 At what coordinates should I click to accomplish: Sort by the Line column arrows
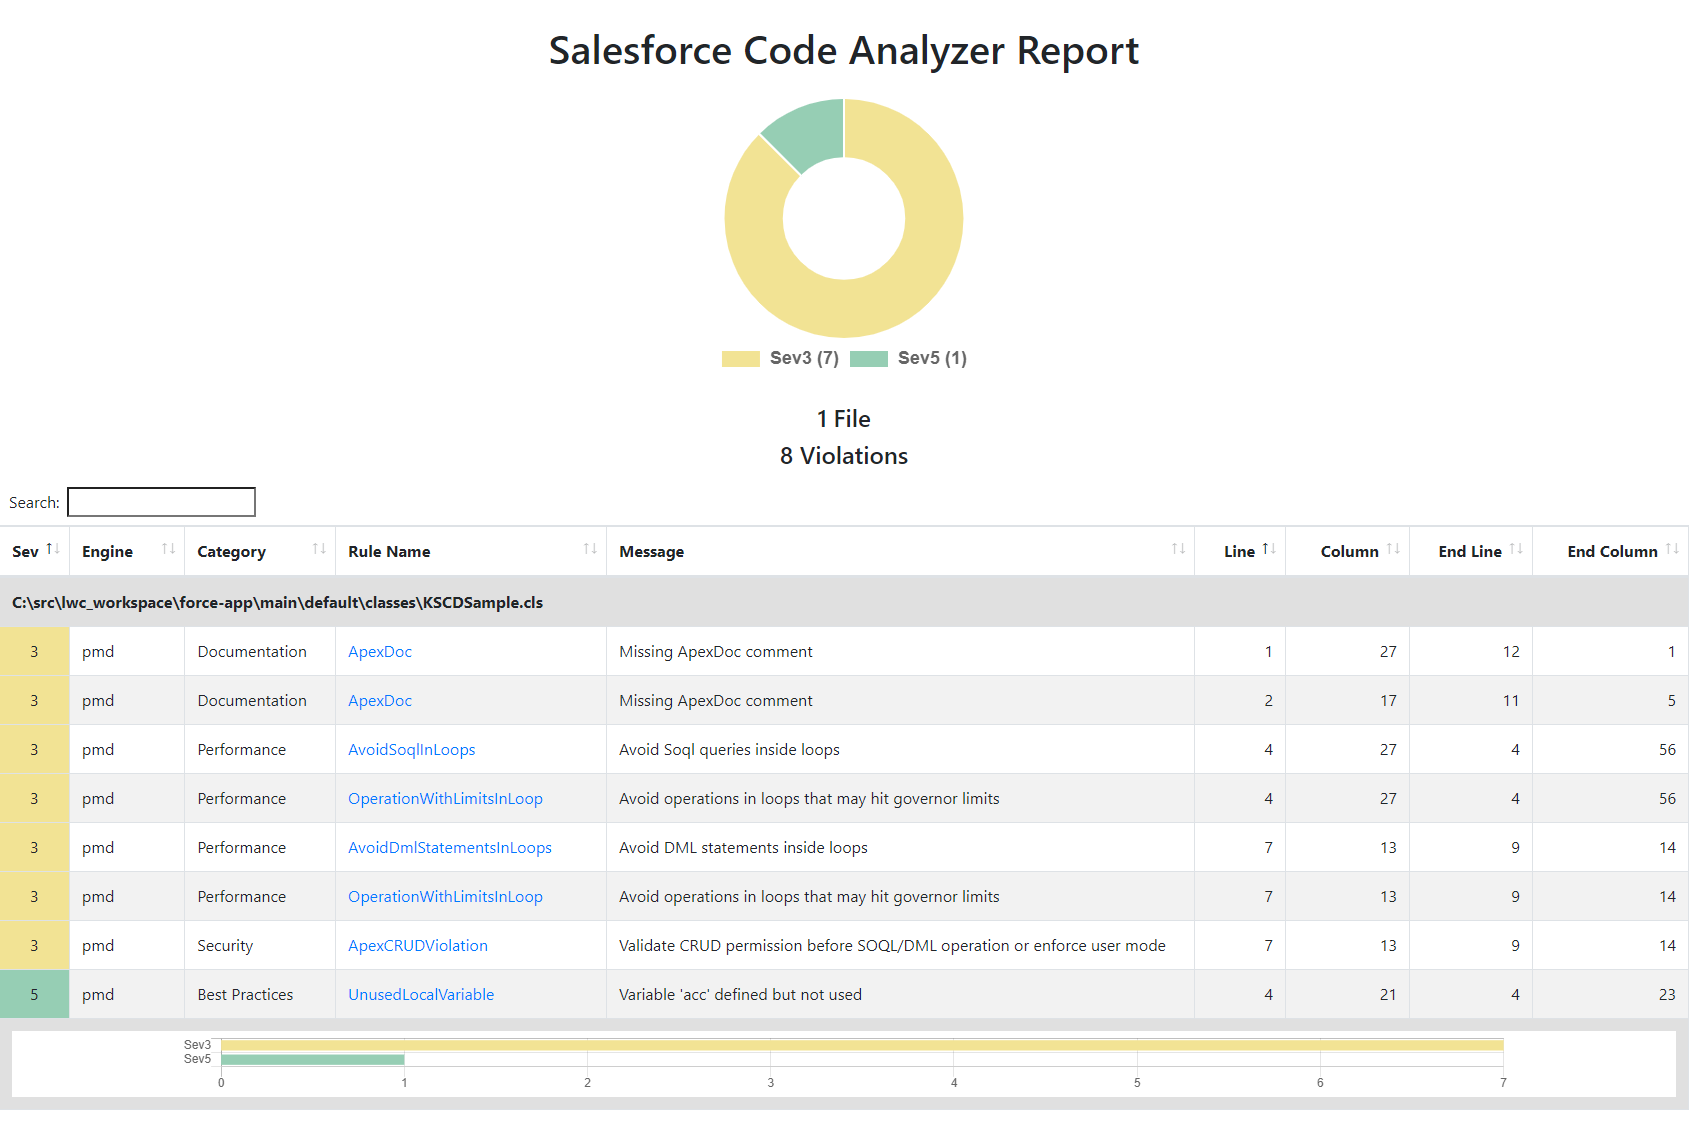(1269, 549)
